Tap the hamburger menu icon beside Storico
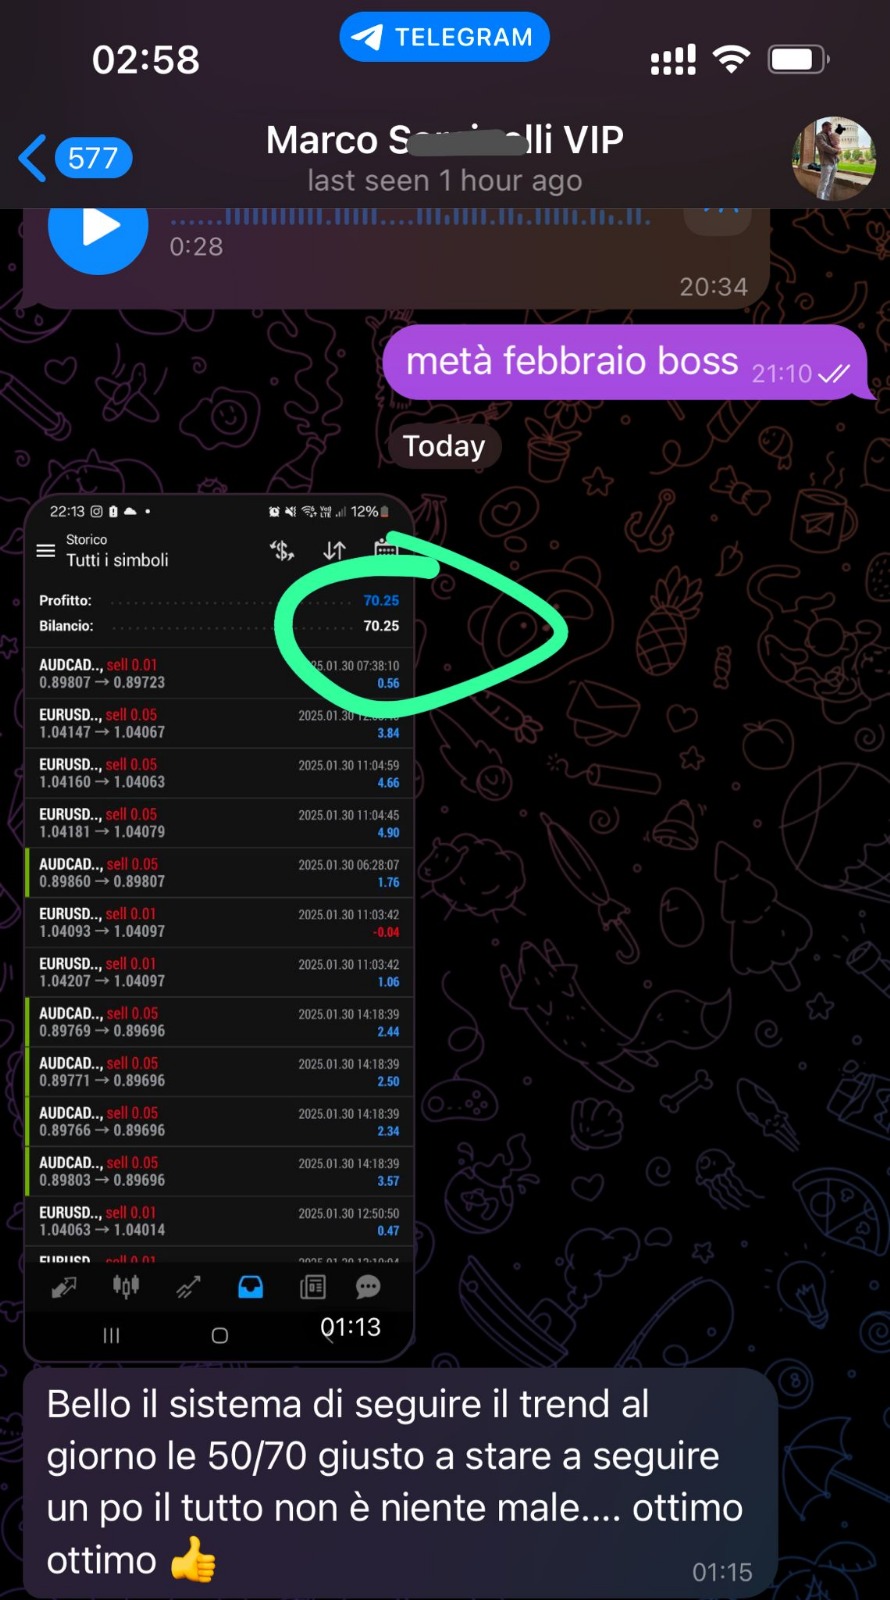 pos(46,551)
